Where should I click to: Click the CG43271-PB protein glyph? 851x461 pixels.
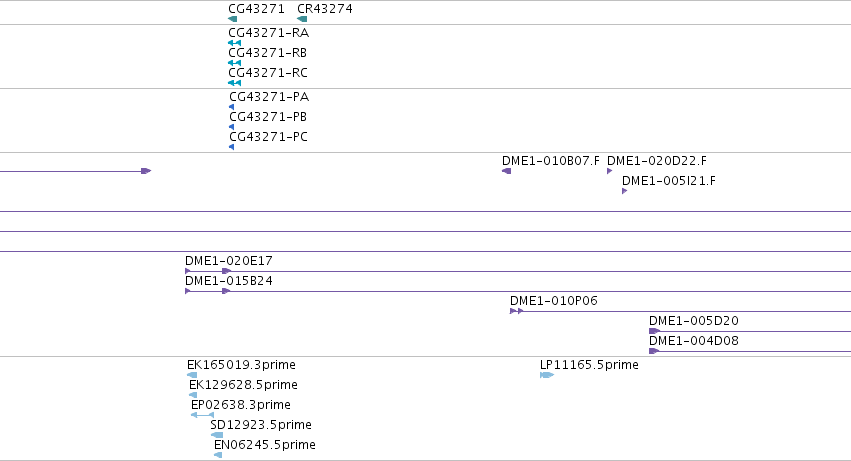coord(232,127)
